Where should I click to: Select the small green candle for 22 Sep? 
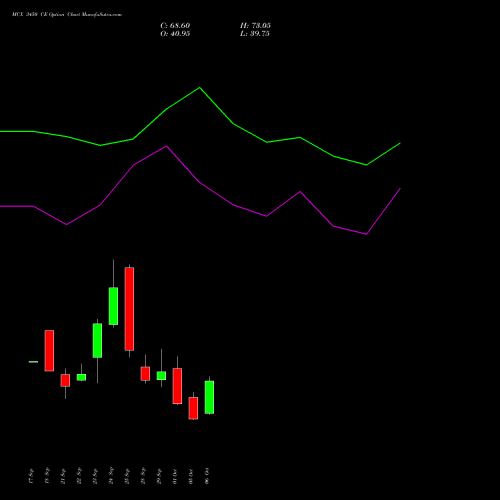[81, 377]
